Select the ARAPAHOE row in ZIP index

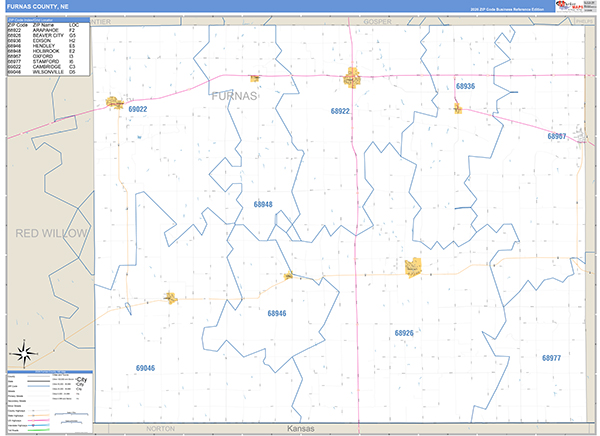point(44,30)
